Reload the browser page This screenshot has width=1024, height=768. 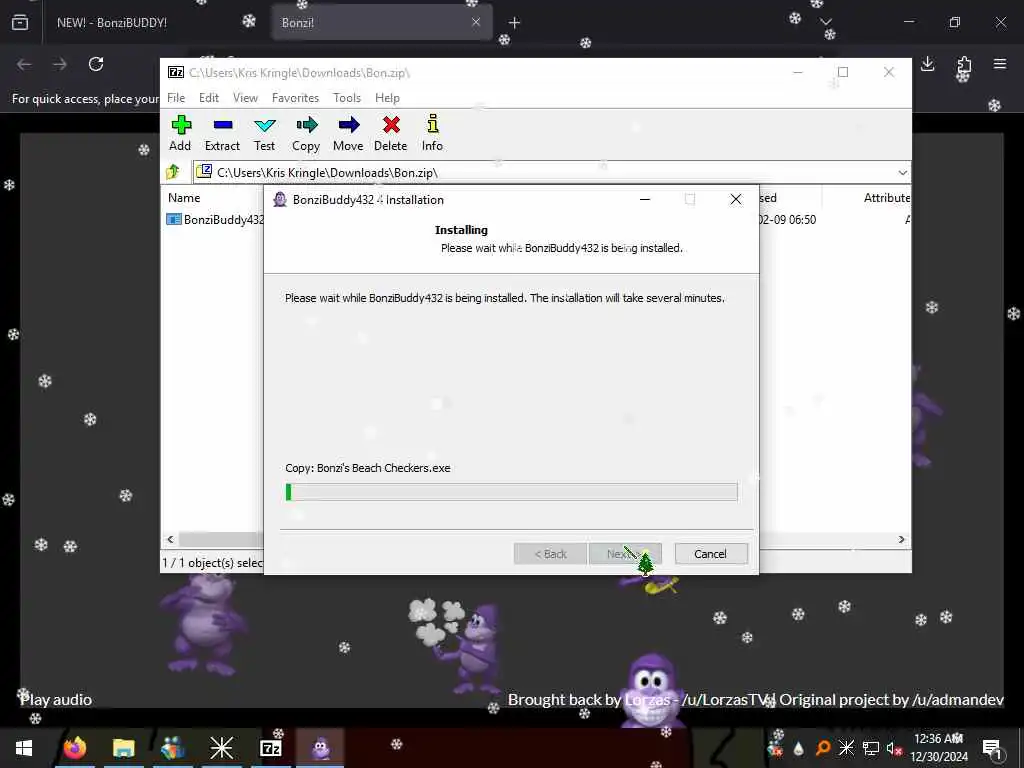point(96,63)
